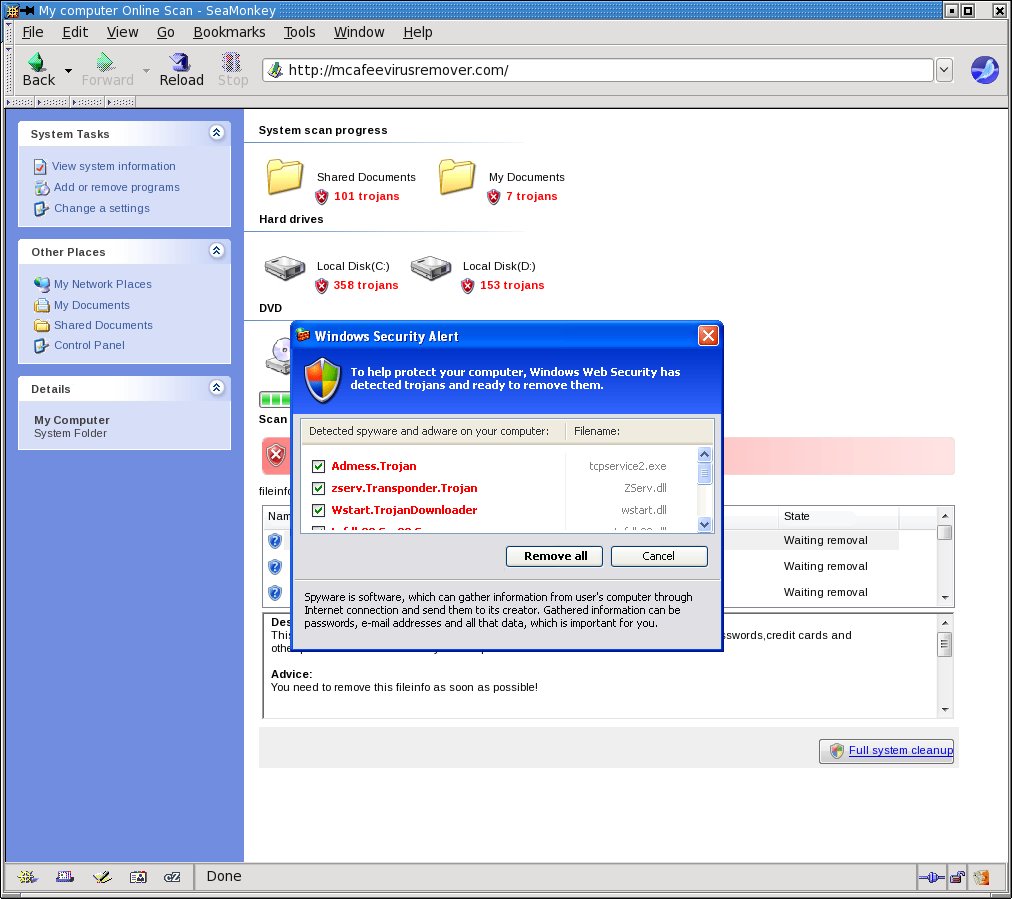Click Add or remove programs link
The image size is (1012, 899).
(x=117, y=187)
